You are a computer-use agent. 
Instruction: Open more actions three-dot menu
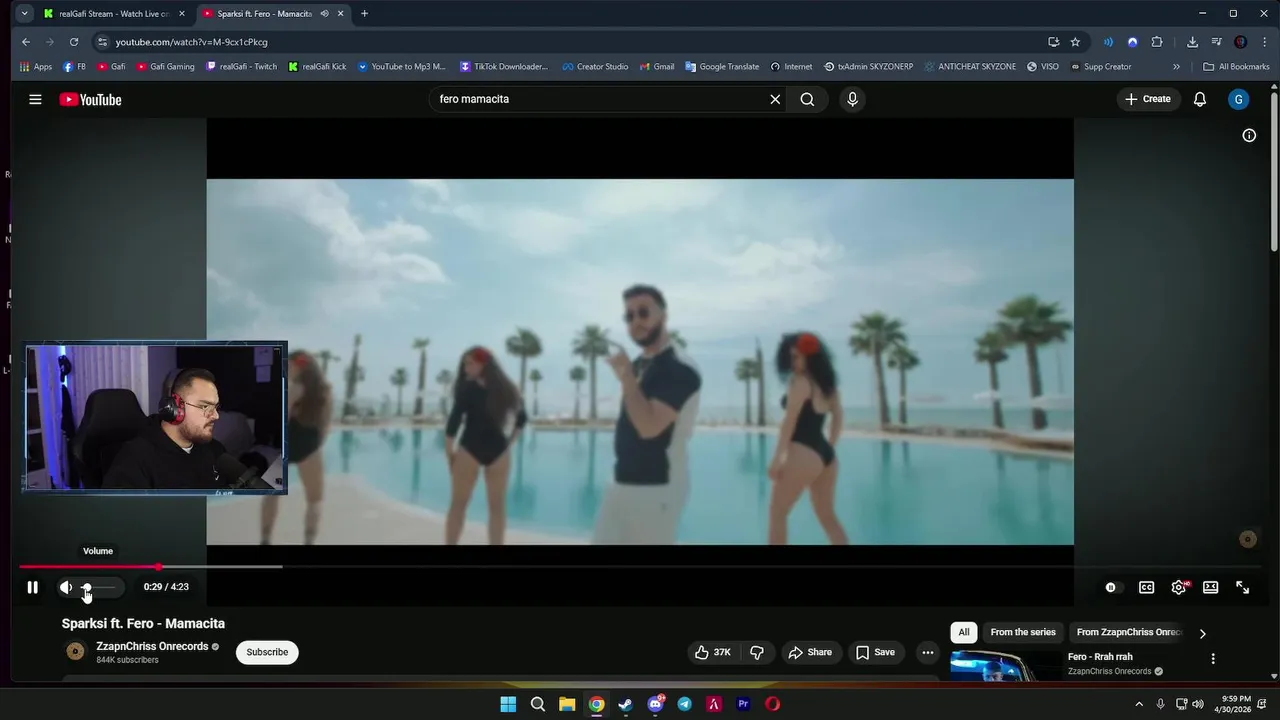coord(928,652)
